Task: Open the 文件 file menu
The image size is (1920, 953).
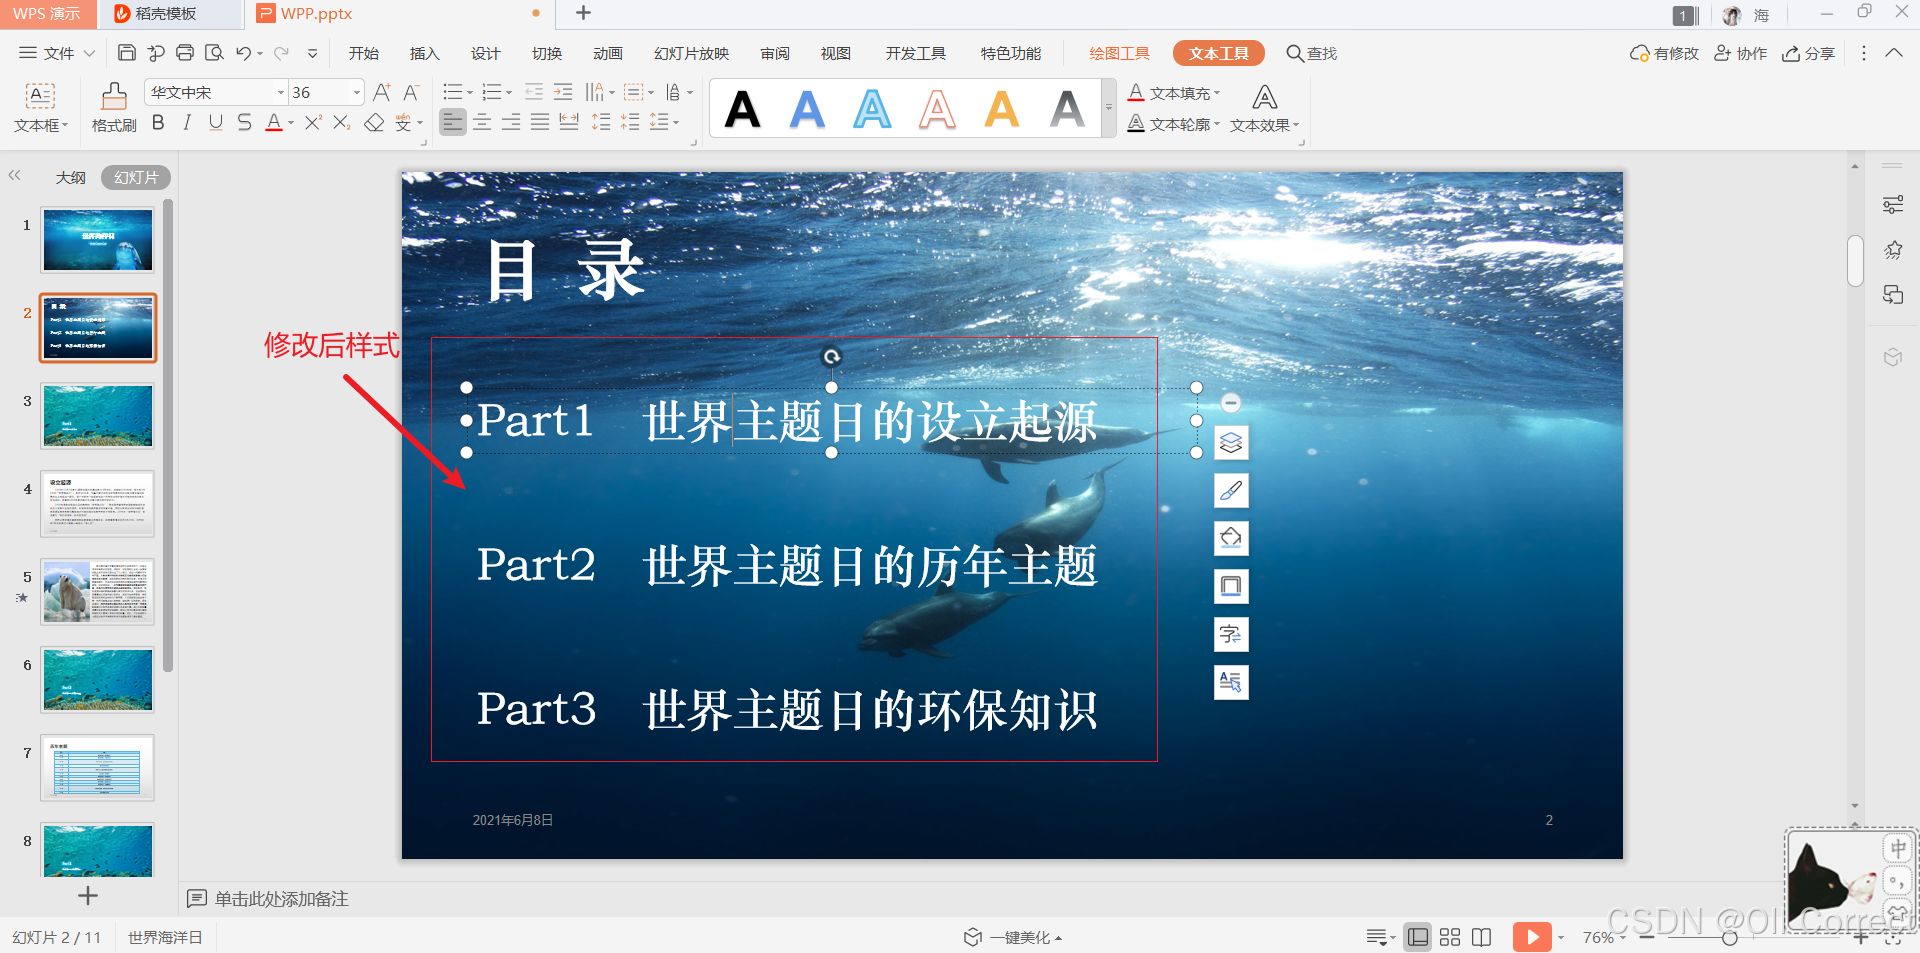Action: coord(57,53)
